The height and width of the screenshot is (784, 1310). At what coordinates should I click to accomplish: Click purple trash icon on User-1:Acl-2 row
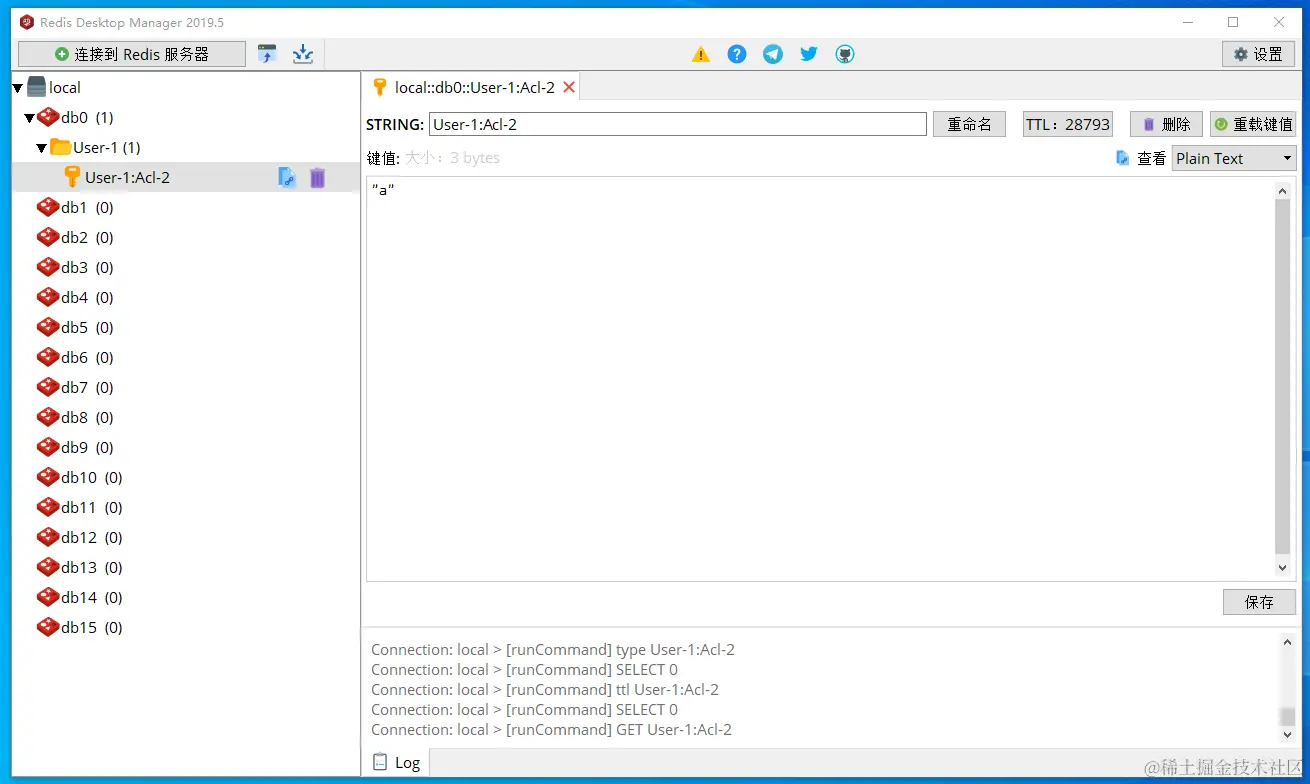click(317, 178)
